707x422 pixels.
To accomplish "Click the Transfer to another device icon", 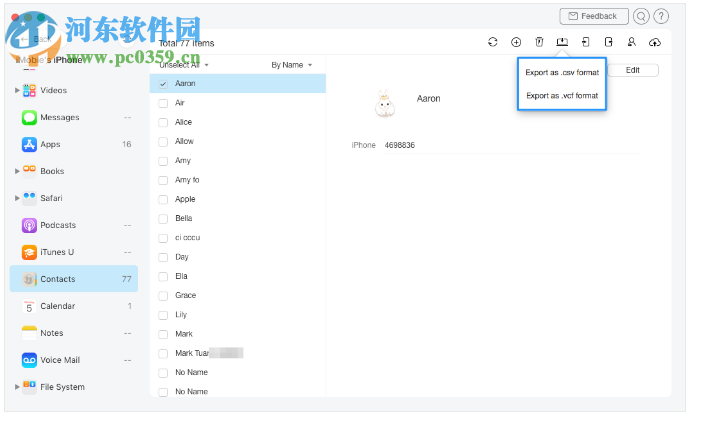I will (608, 42).
